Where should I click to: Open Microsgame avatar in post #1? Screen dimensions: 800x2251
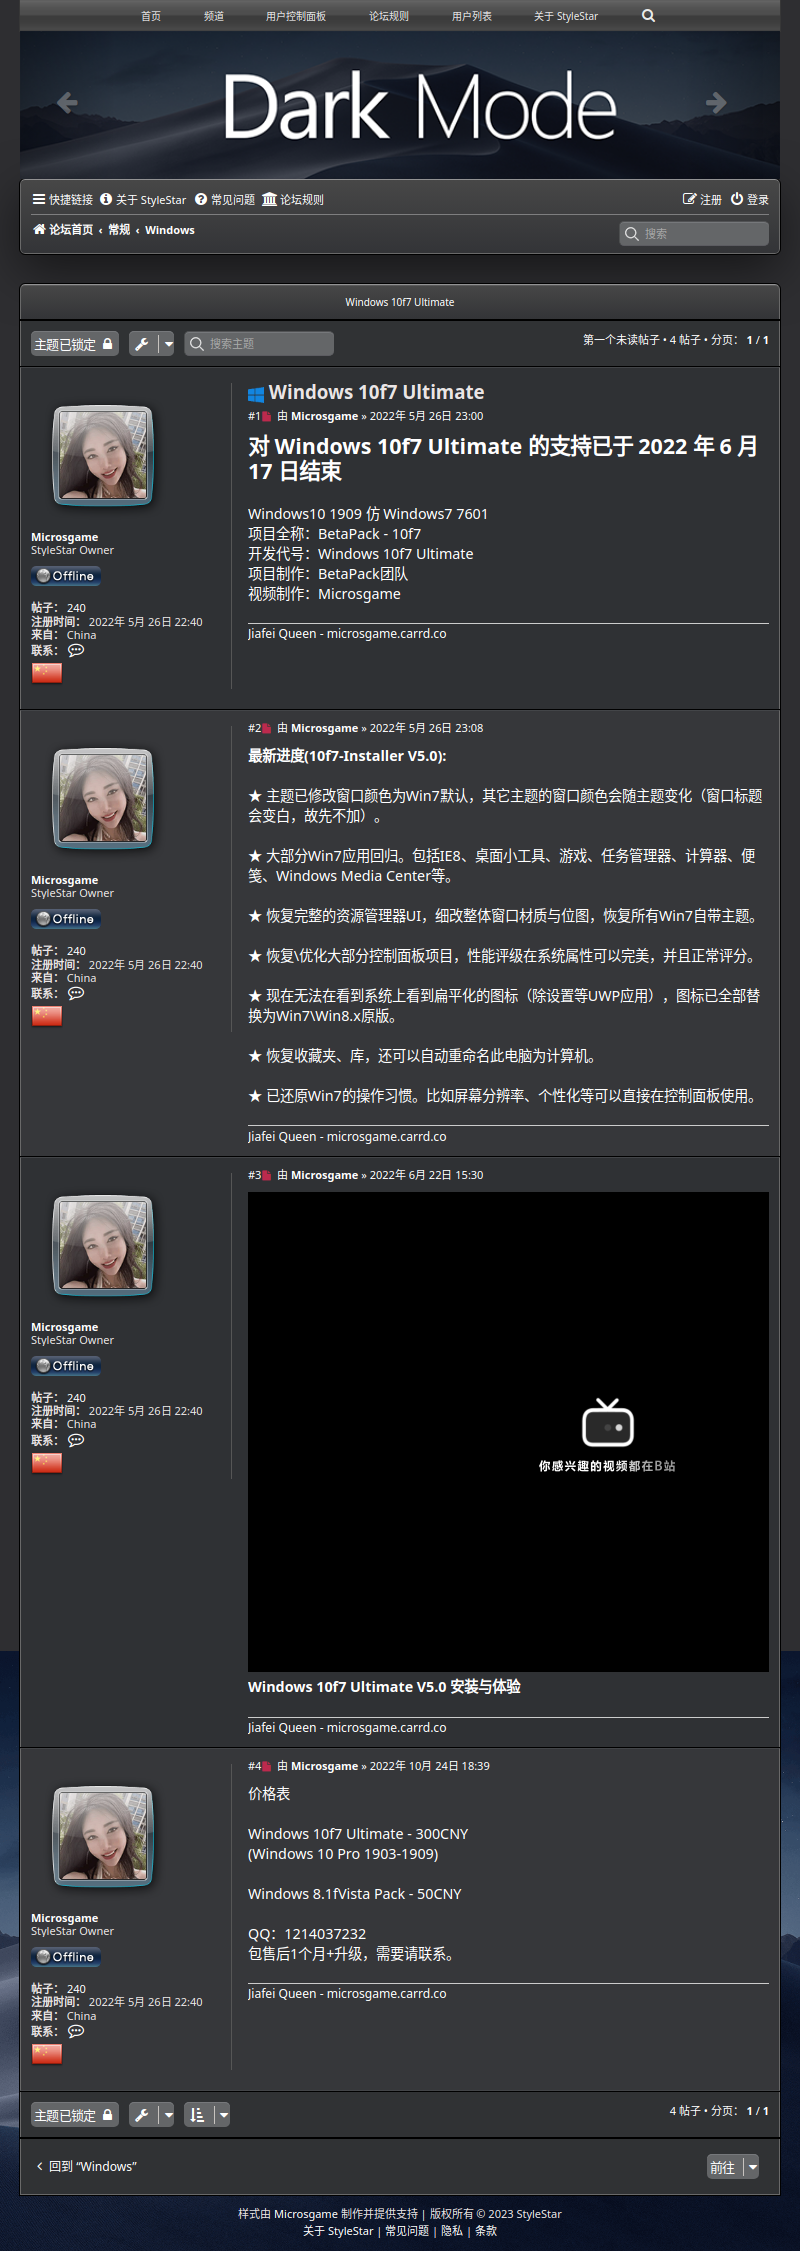[103, 455]
